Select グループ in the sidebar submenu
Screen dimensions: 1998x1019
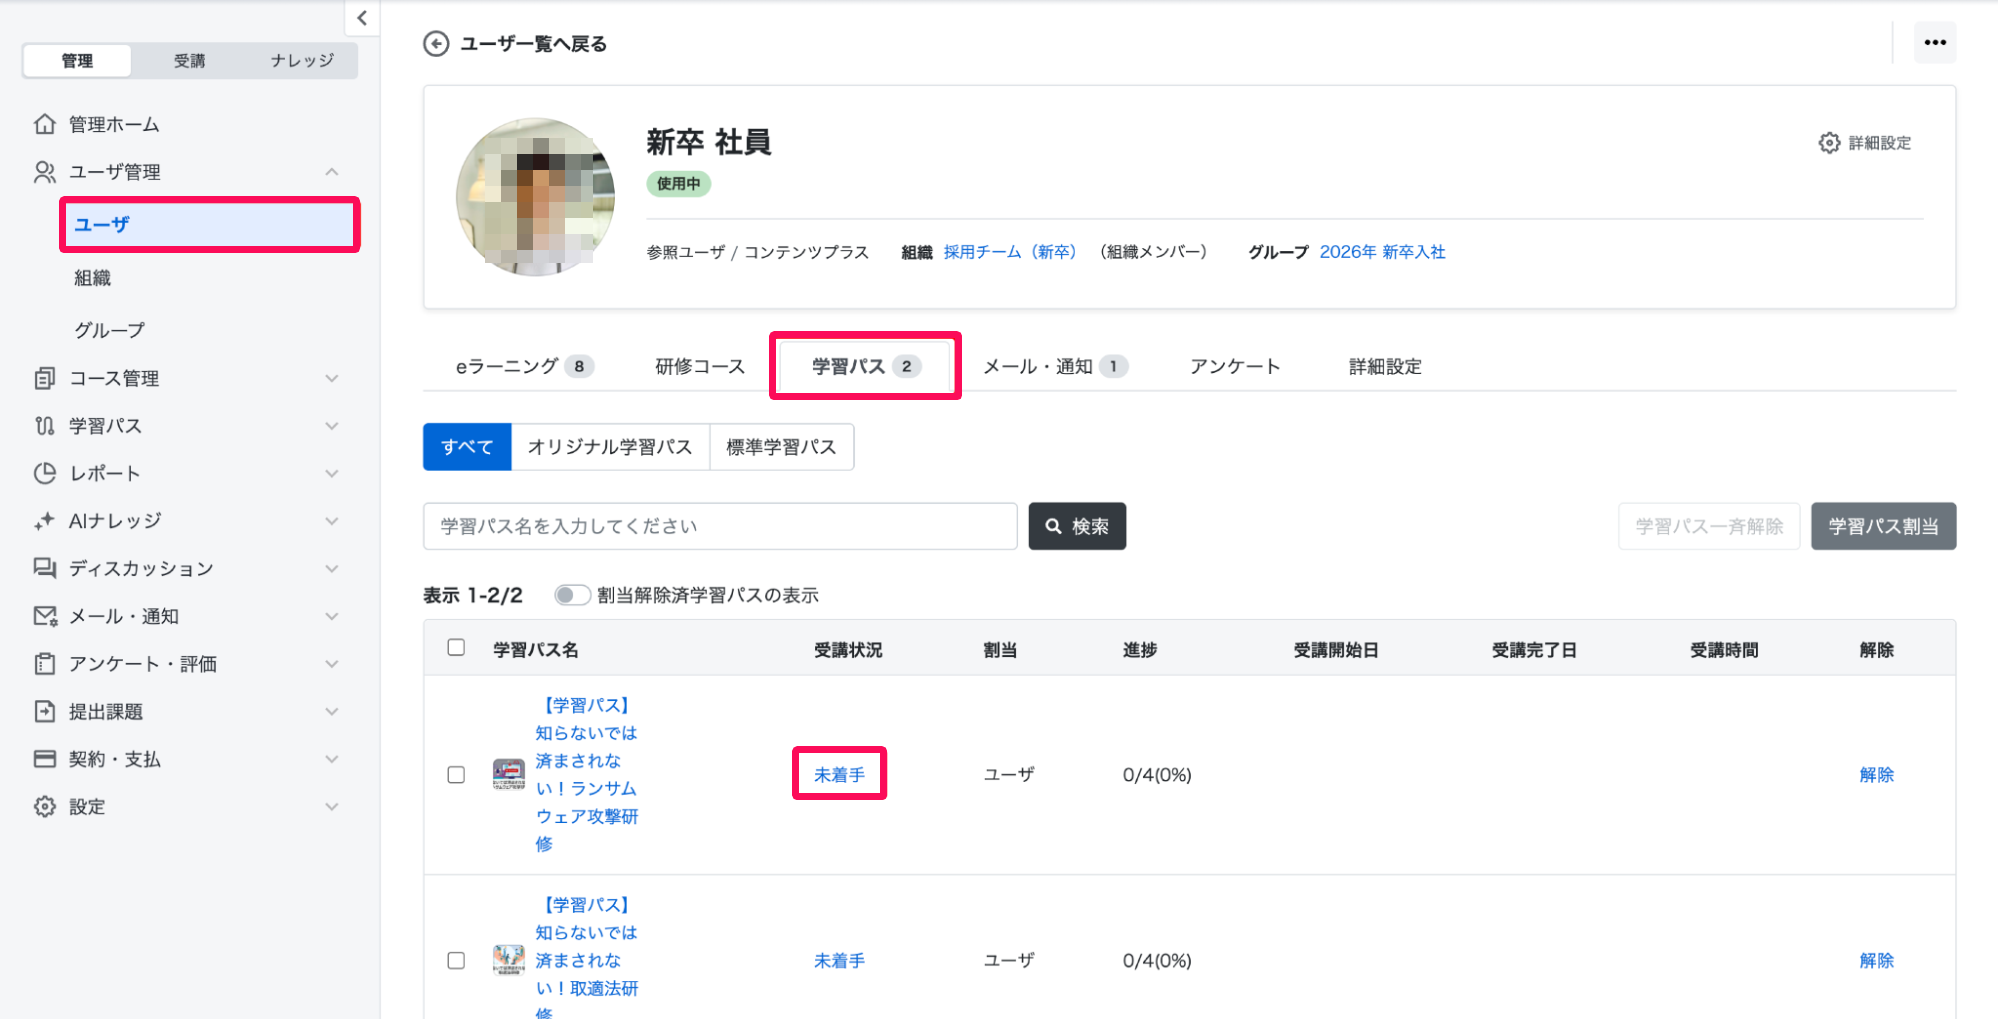tap(109, 330)
